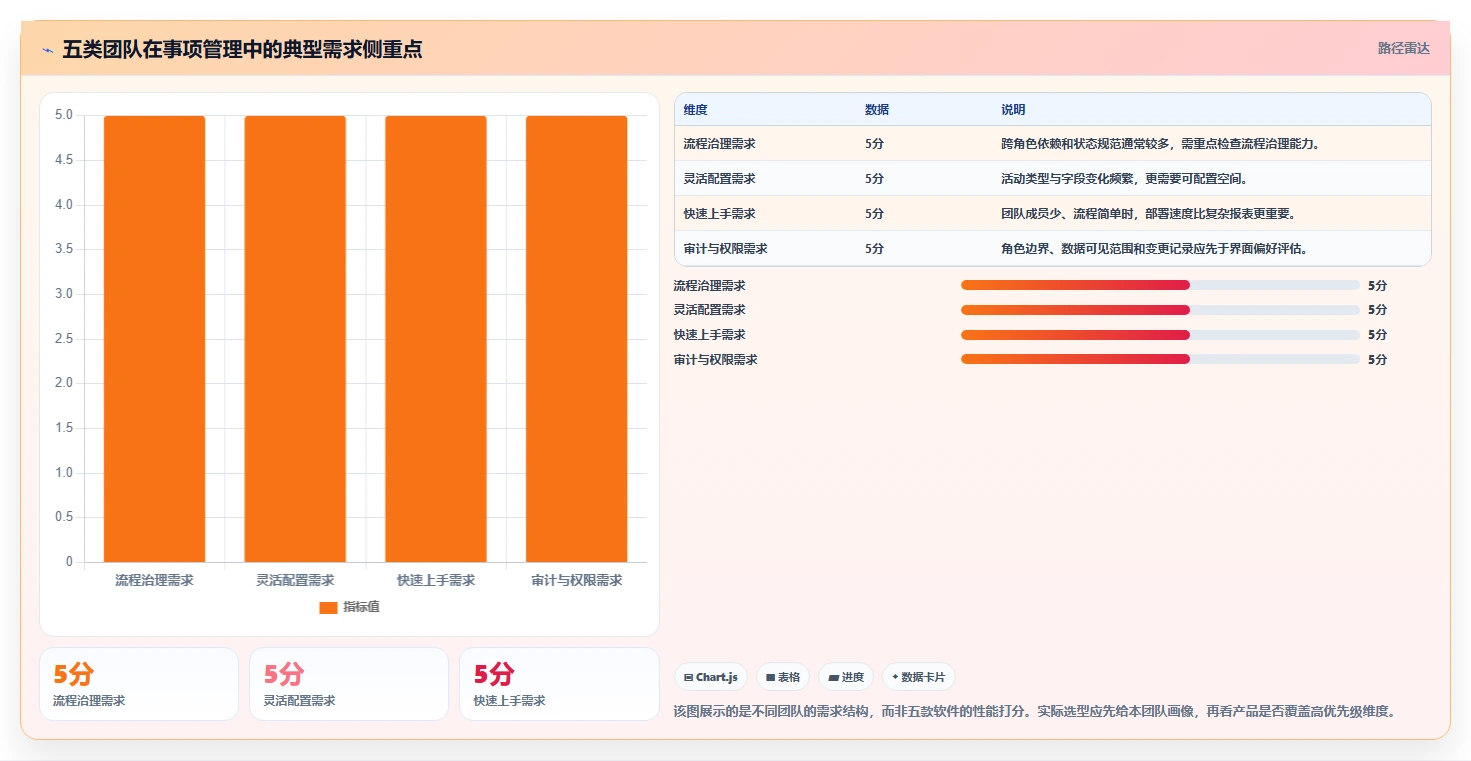The height and width of the screenshot is (761, 1471).
Task: Click x-axis label 流程治理需求 below the chart
Action: point(155,580)
